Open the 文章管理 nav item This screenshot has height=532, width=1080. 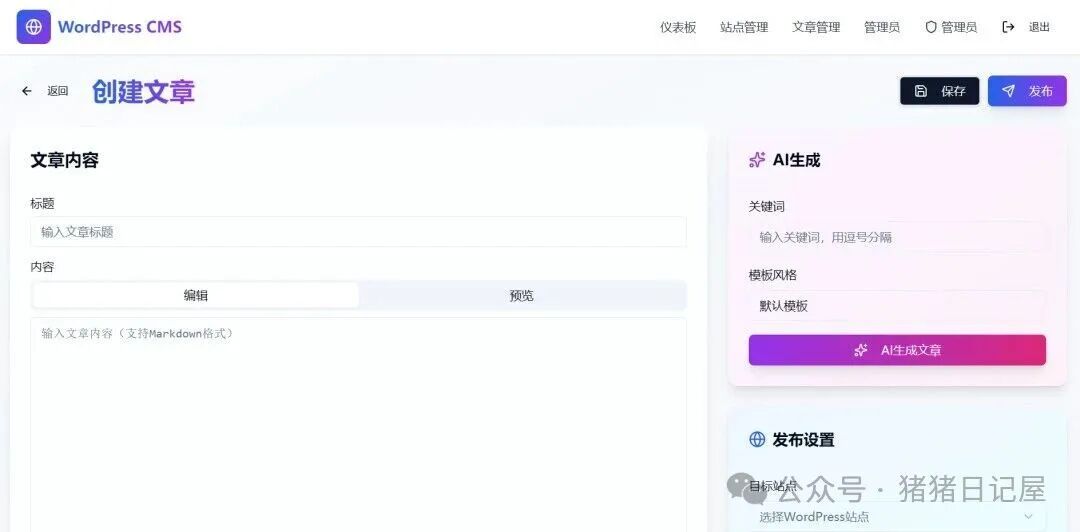coord(816,28)
